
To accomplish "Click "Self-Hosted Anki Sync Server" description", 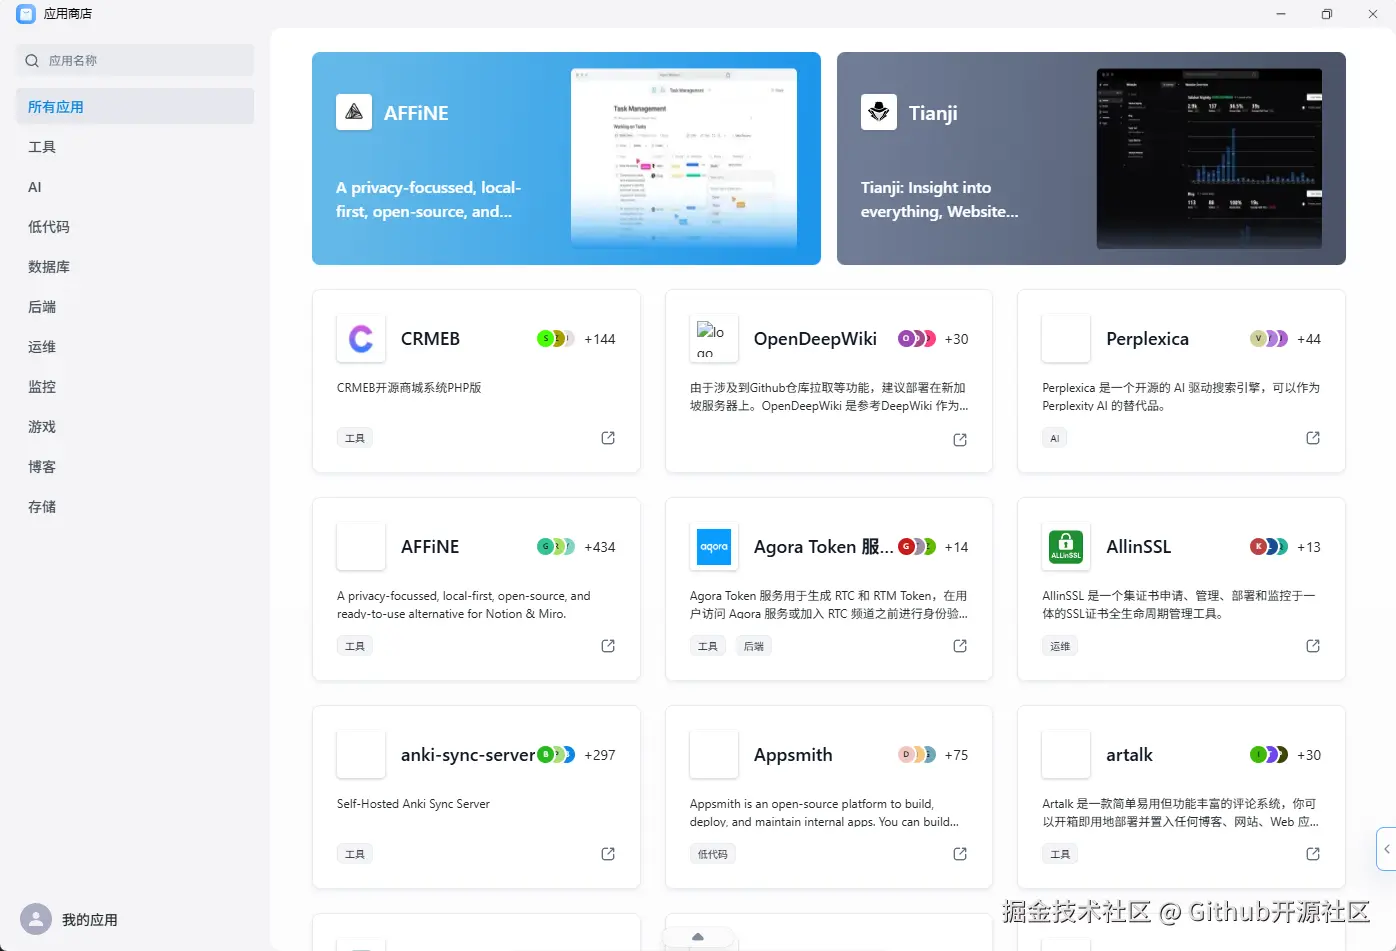I will coord(413,804).
